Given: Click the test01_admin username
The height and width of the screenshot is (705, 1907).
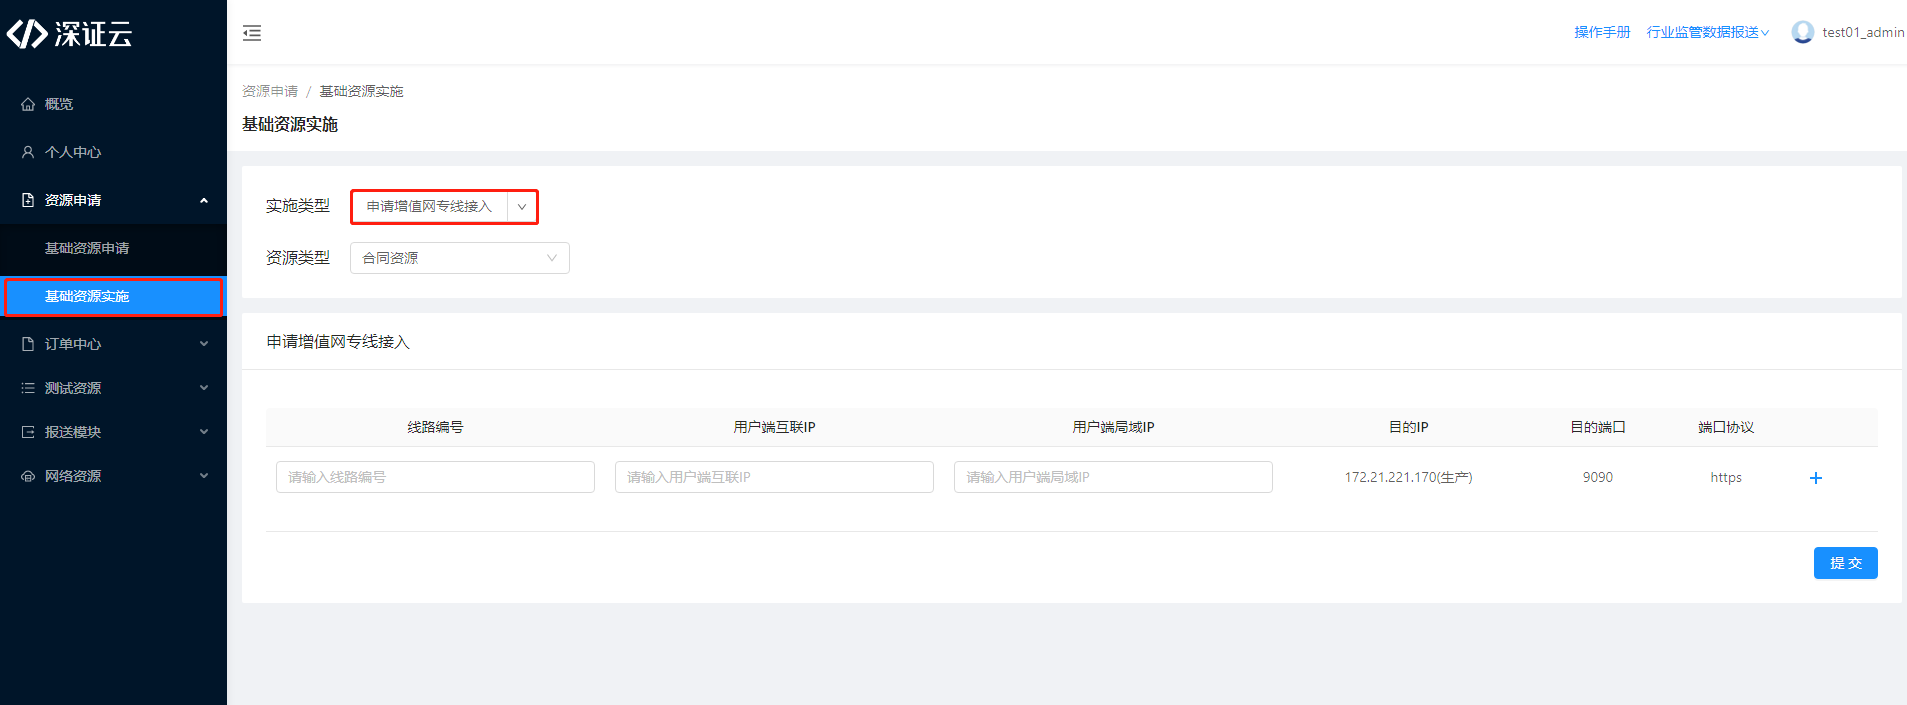Looking at the screenshot, I should tap(1863, 32).
